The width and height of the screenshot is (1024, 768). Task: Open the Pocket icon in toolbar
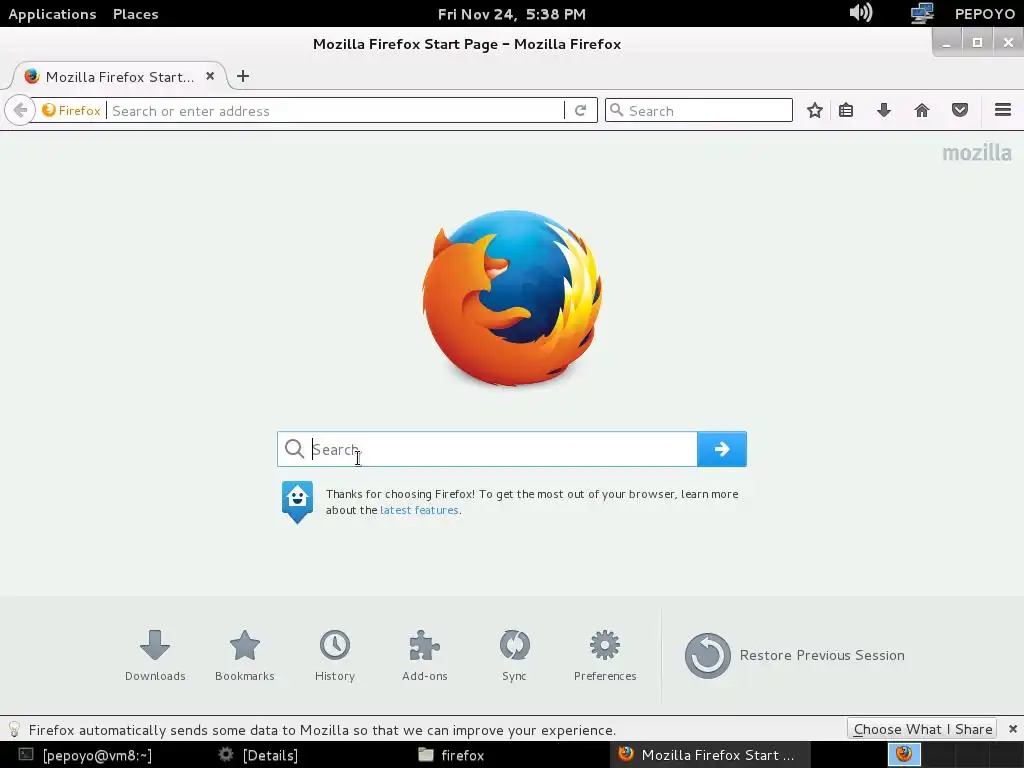(x=959, y=110)
